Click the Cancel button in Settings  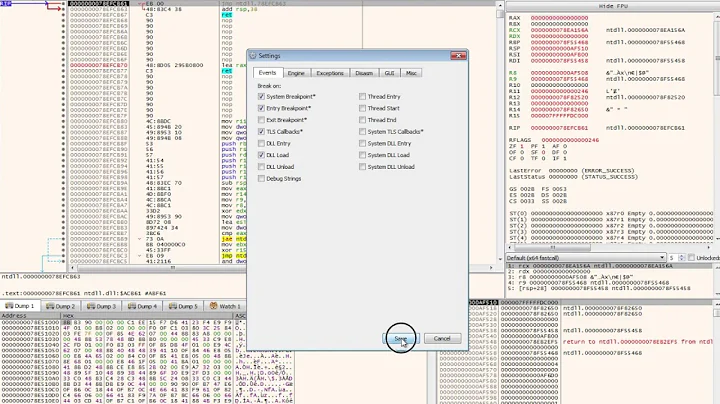tap(442, 338)
